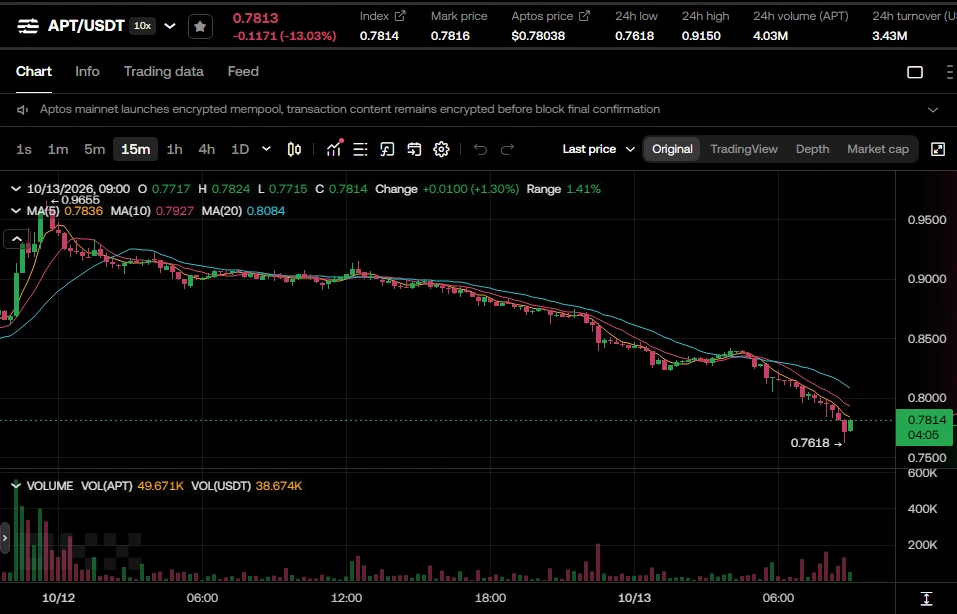Click the list lines toolbar icon

360,149
